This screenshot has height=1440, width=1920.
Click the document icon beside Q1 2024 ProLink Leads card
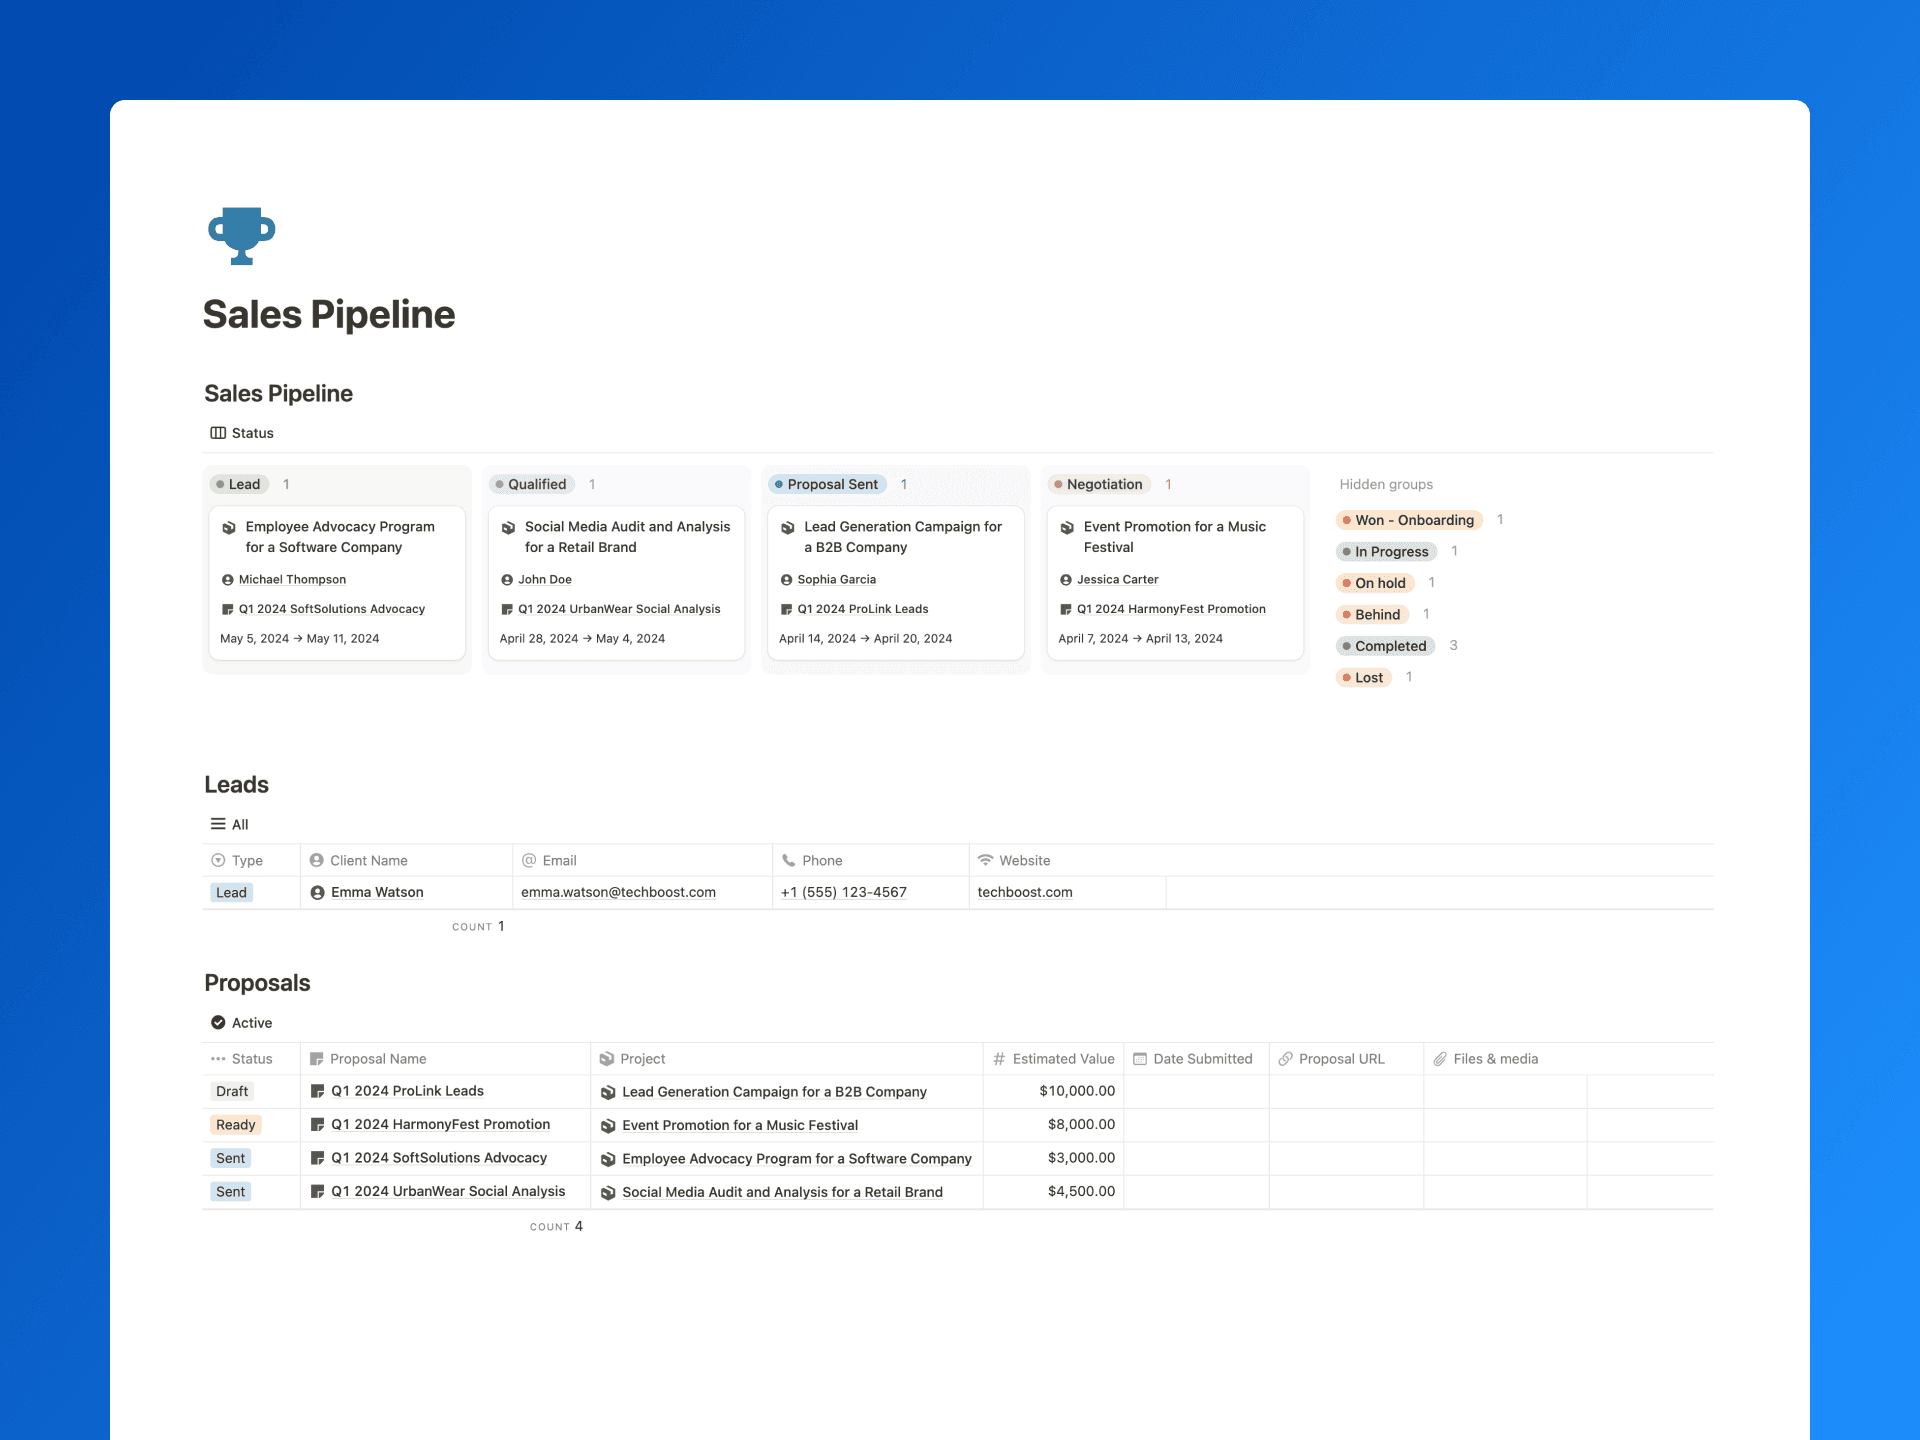pos(787,610)
